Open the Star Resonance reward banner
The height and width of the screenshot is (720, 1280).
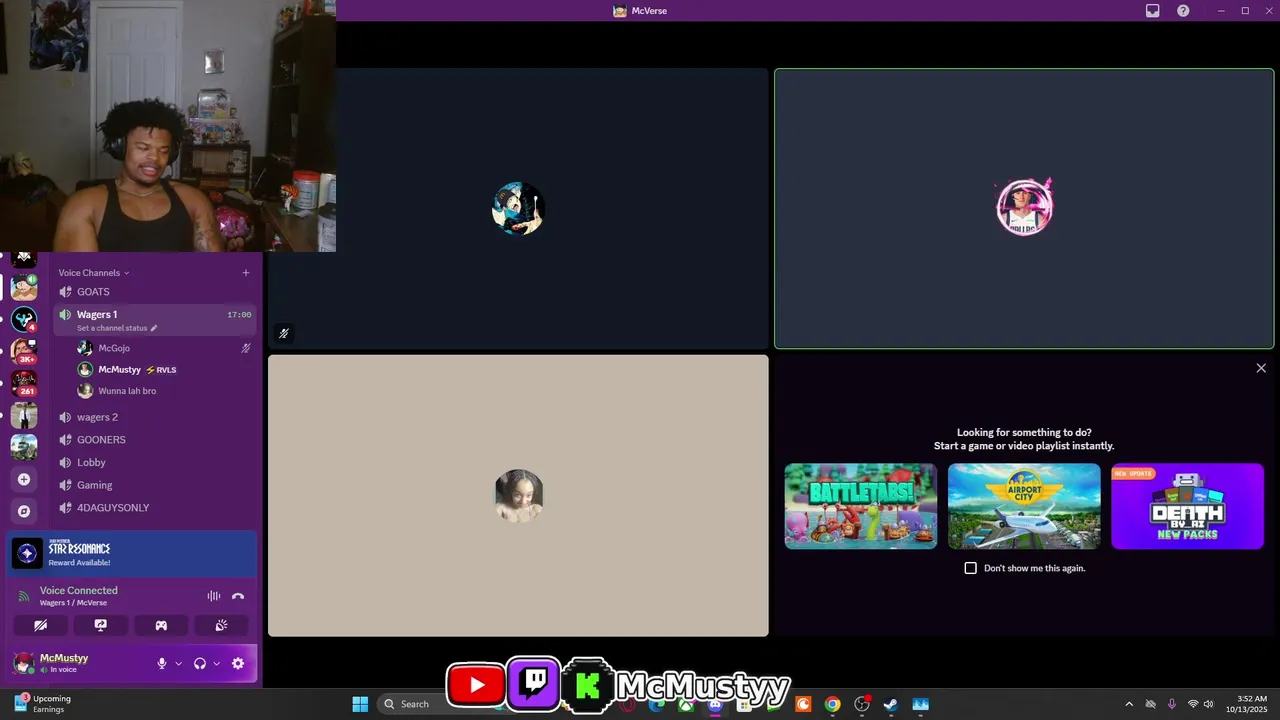(x=132, y=554)
